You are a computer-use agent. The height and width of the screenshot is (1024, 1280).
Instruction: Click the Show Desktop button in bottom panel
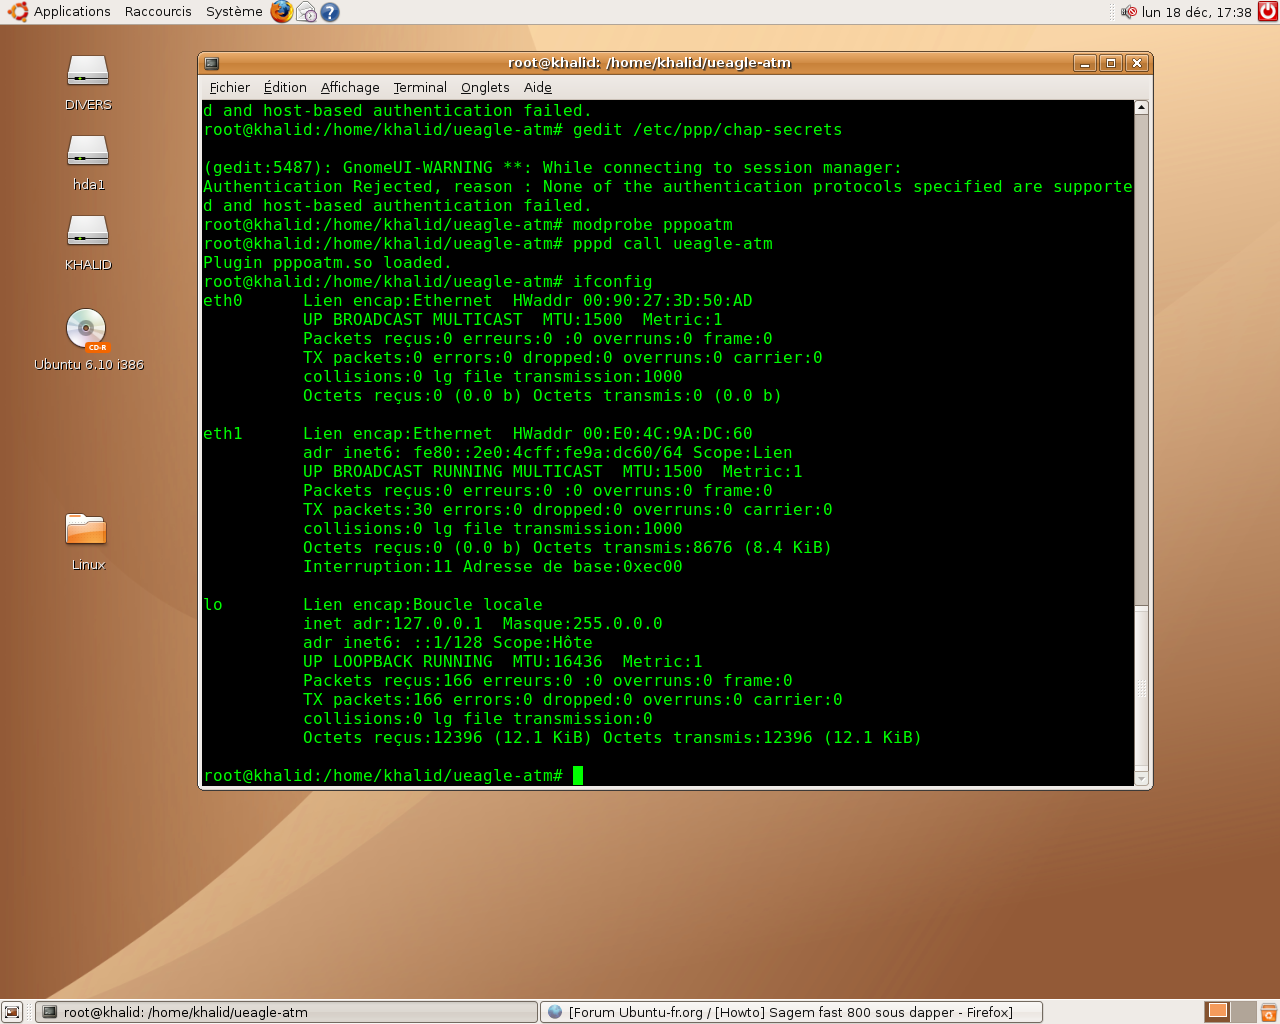coord(12,1012)
